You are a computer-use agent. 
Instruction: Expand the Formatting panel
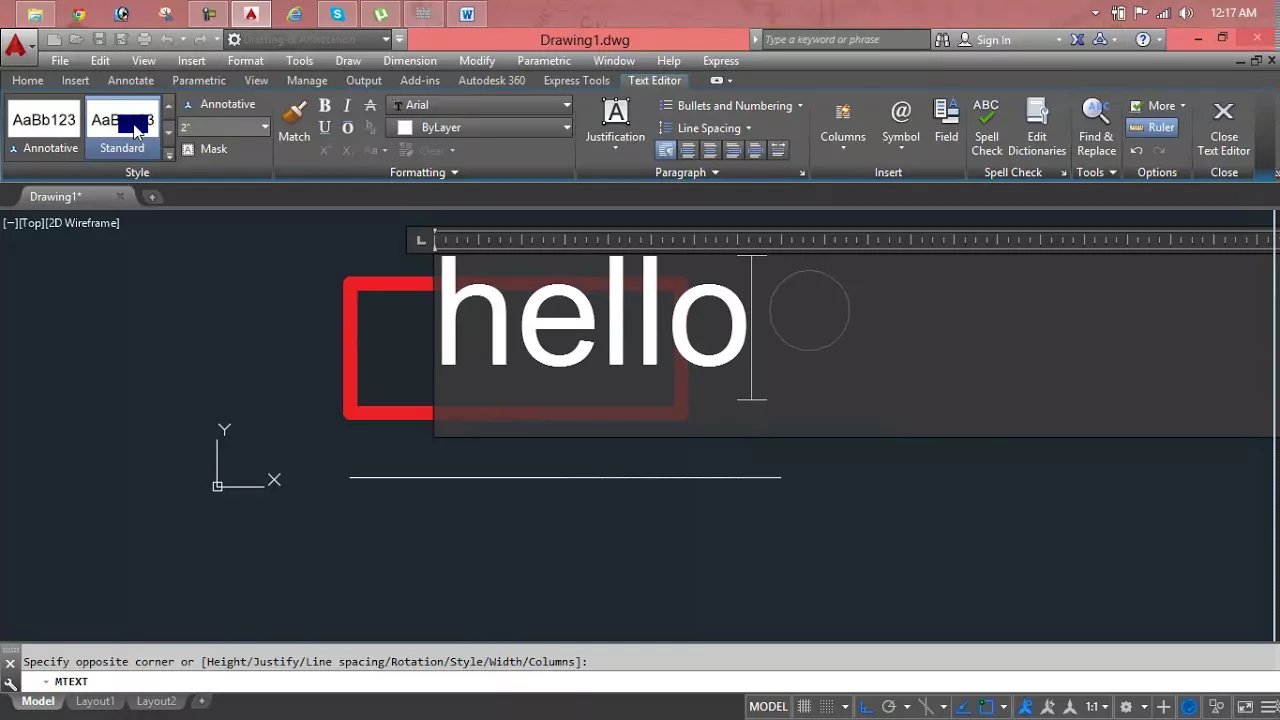[424, 172]
